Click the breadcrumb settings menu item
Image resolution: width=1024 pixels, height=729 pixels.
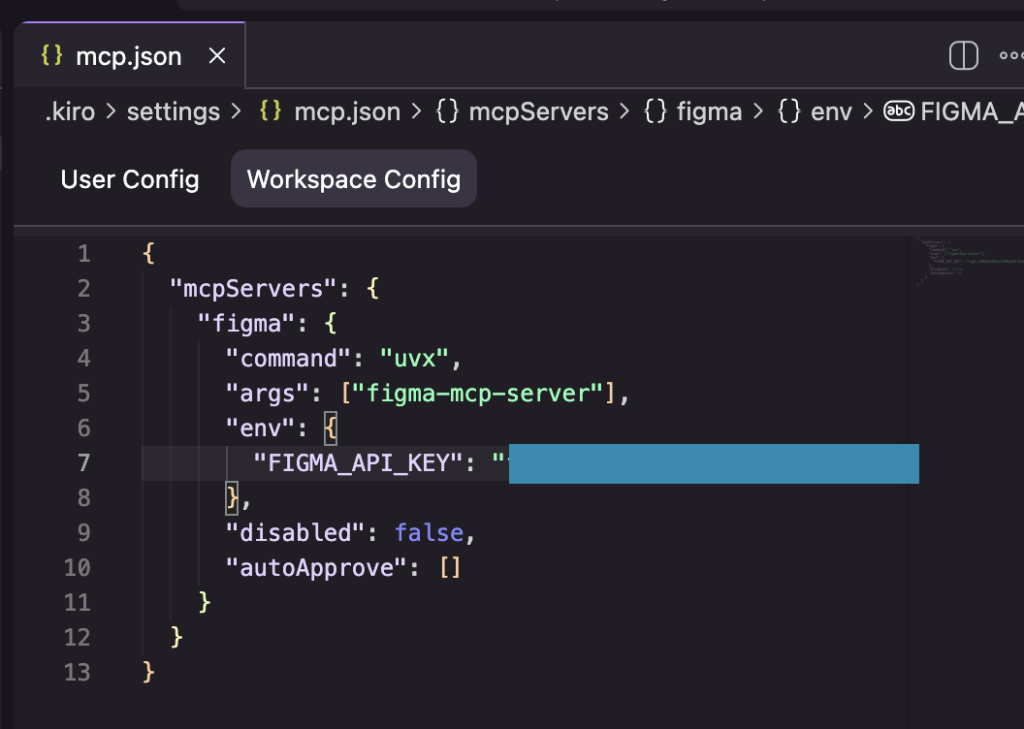click(x=171, y=112)
